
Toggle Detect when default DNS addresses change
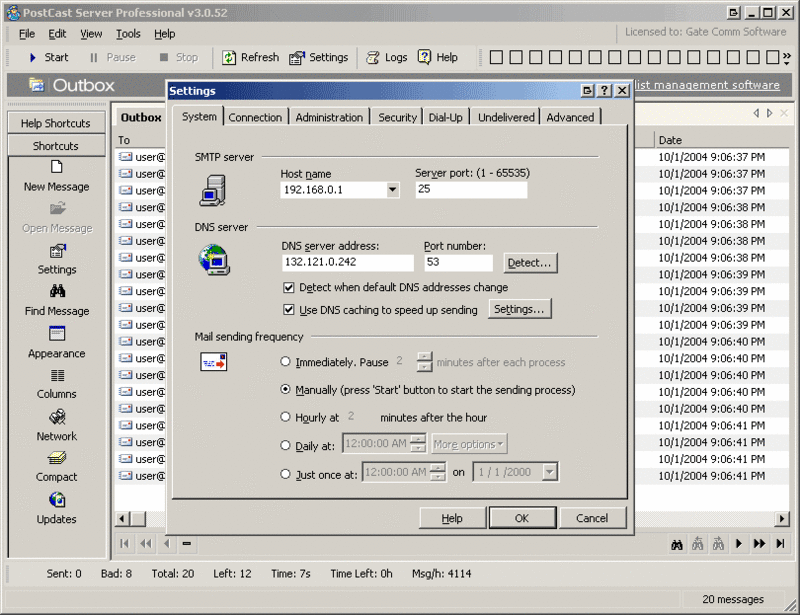(289, 287)
